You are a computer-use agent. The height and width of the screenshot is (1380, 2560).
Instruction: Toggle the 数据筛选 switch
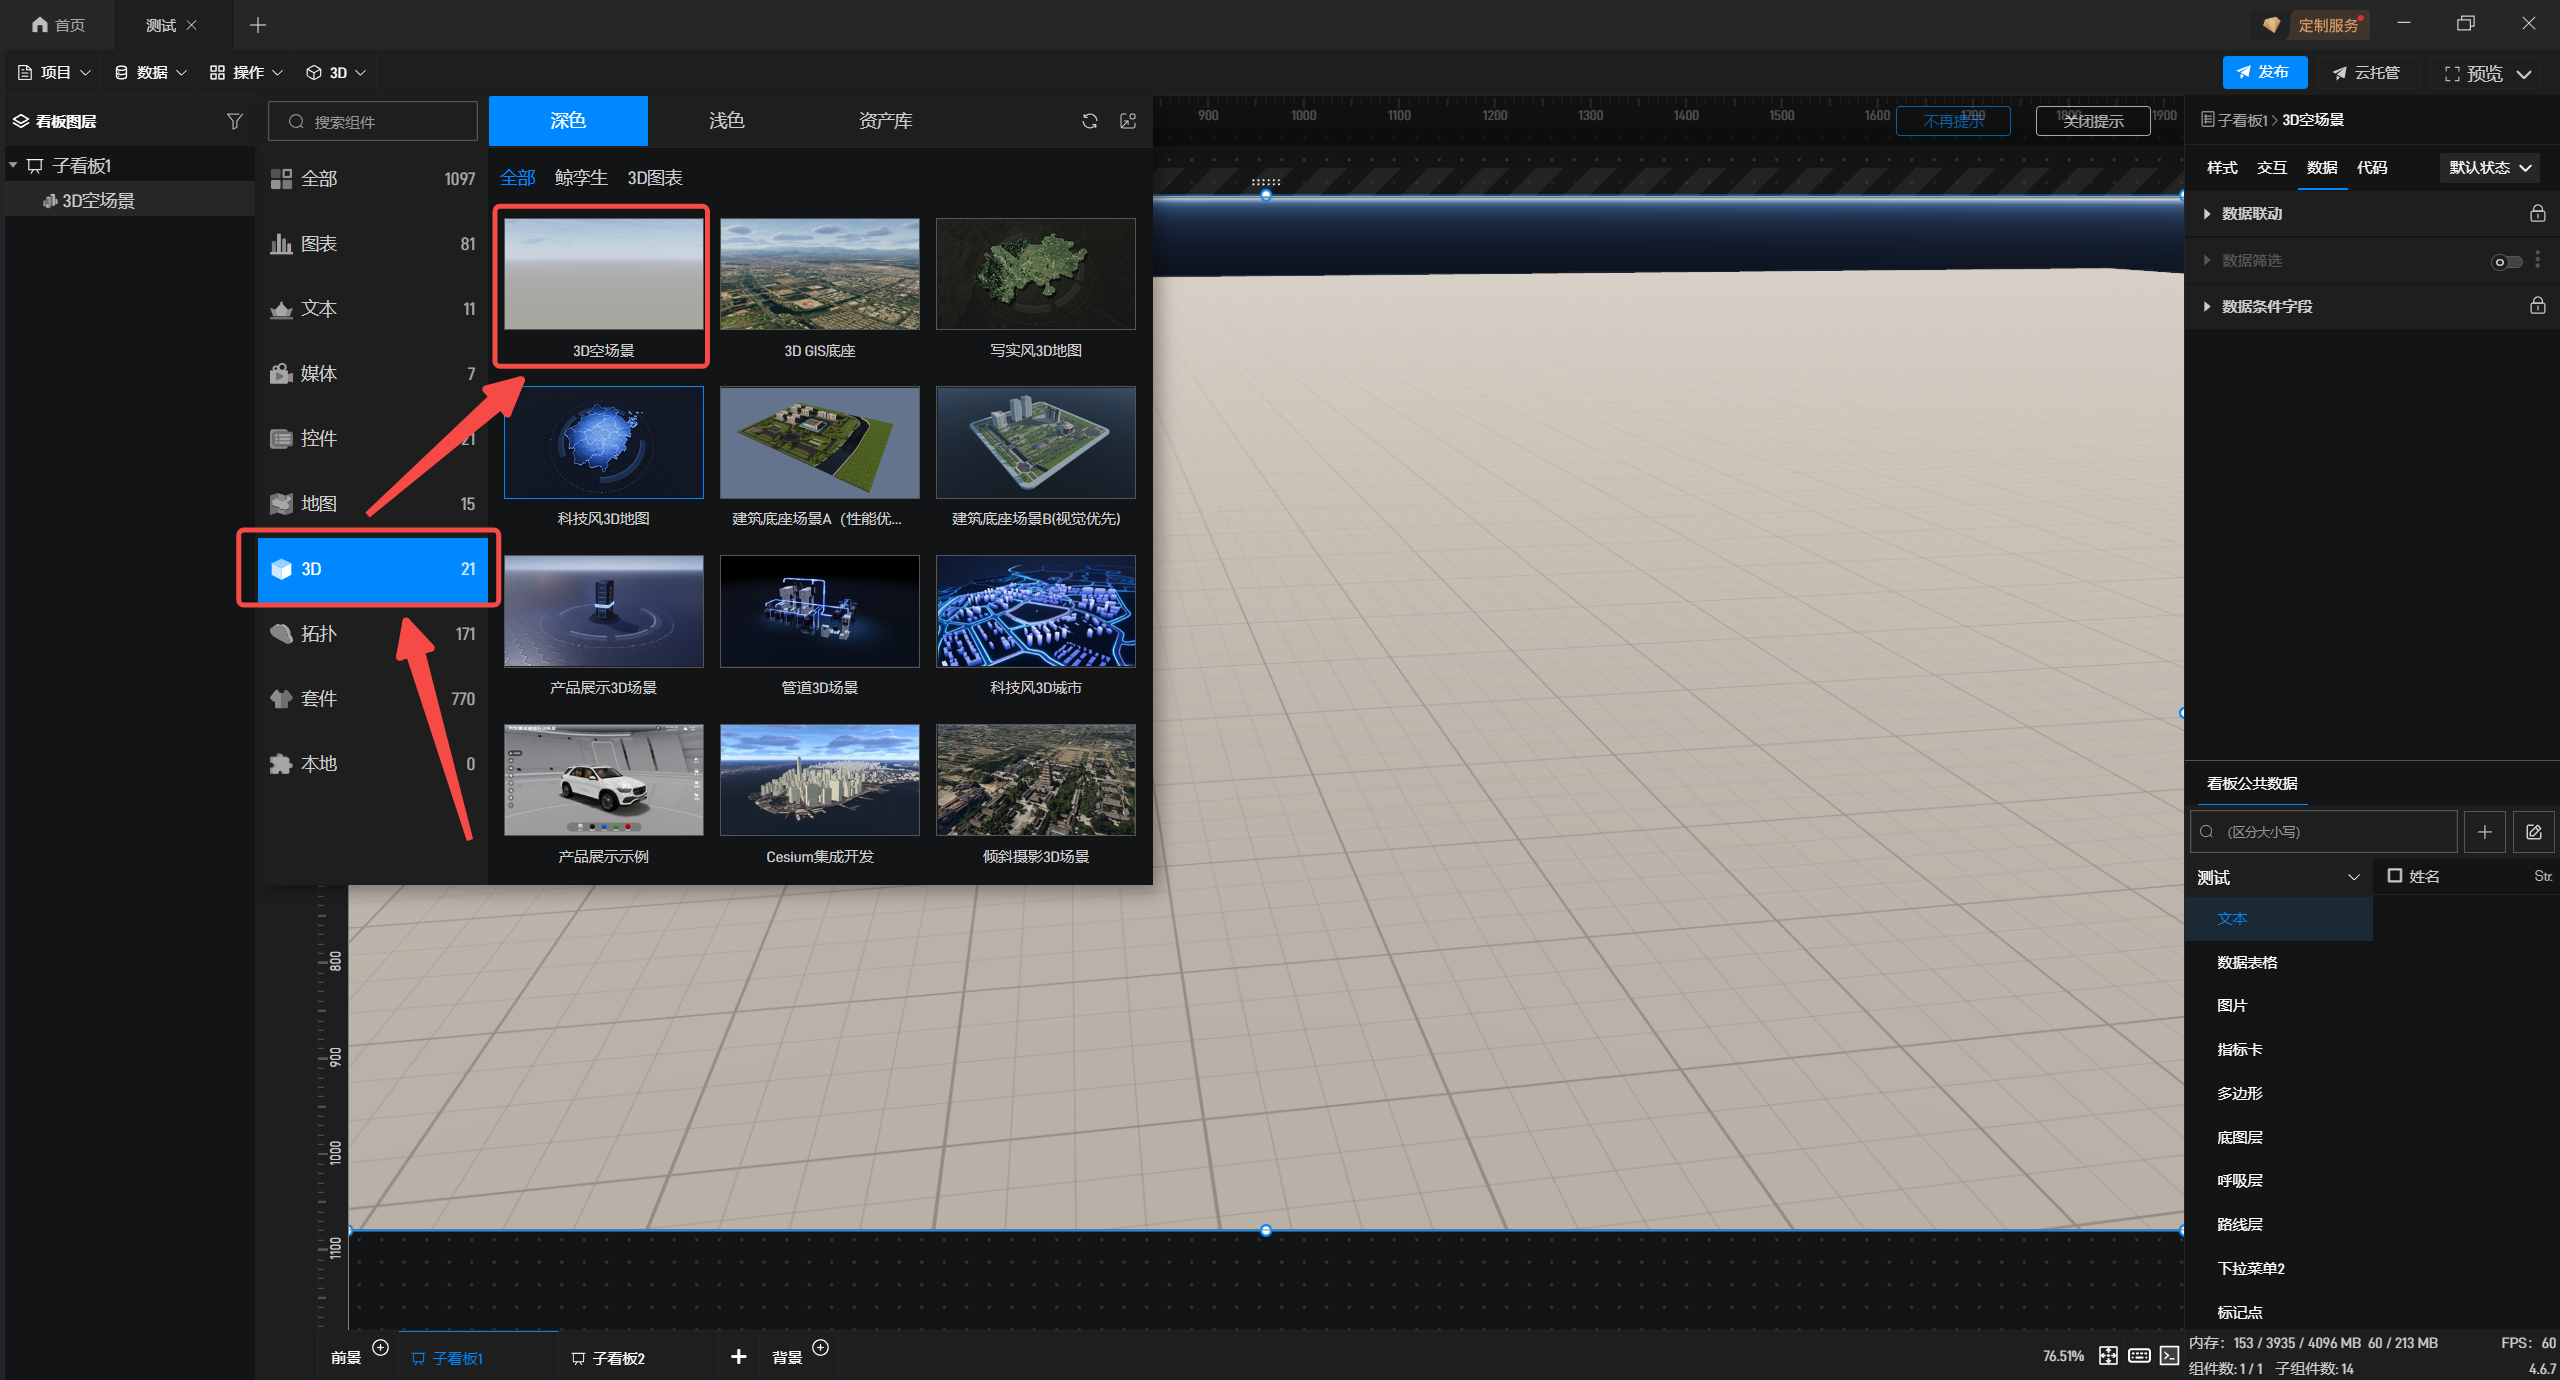coord(2506,261)
